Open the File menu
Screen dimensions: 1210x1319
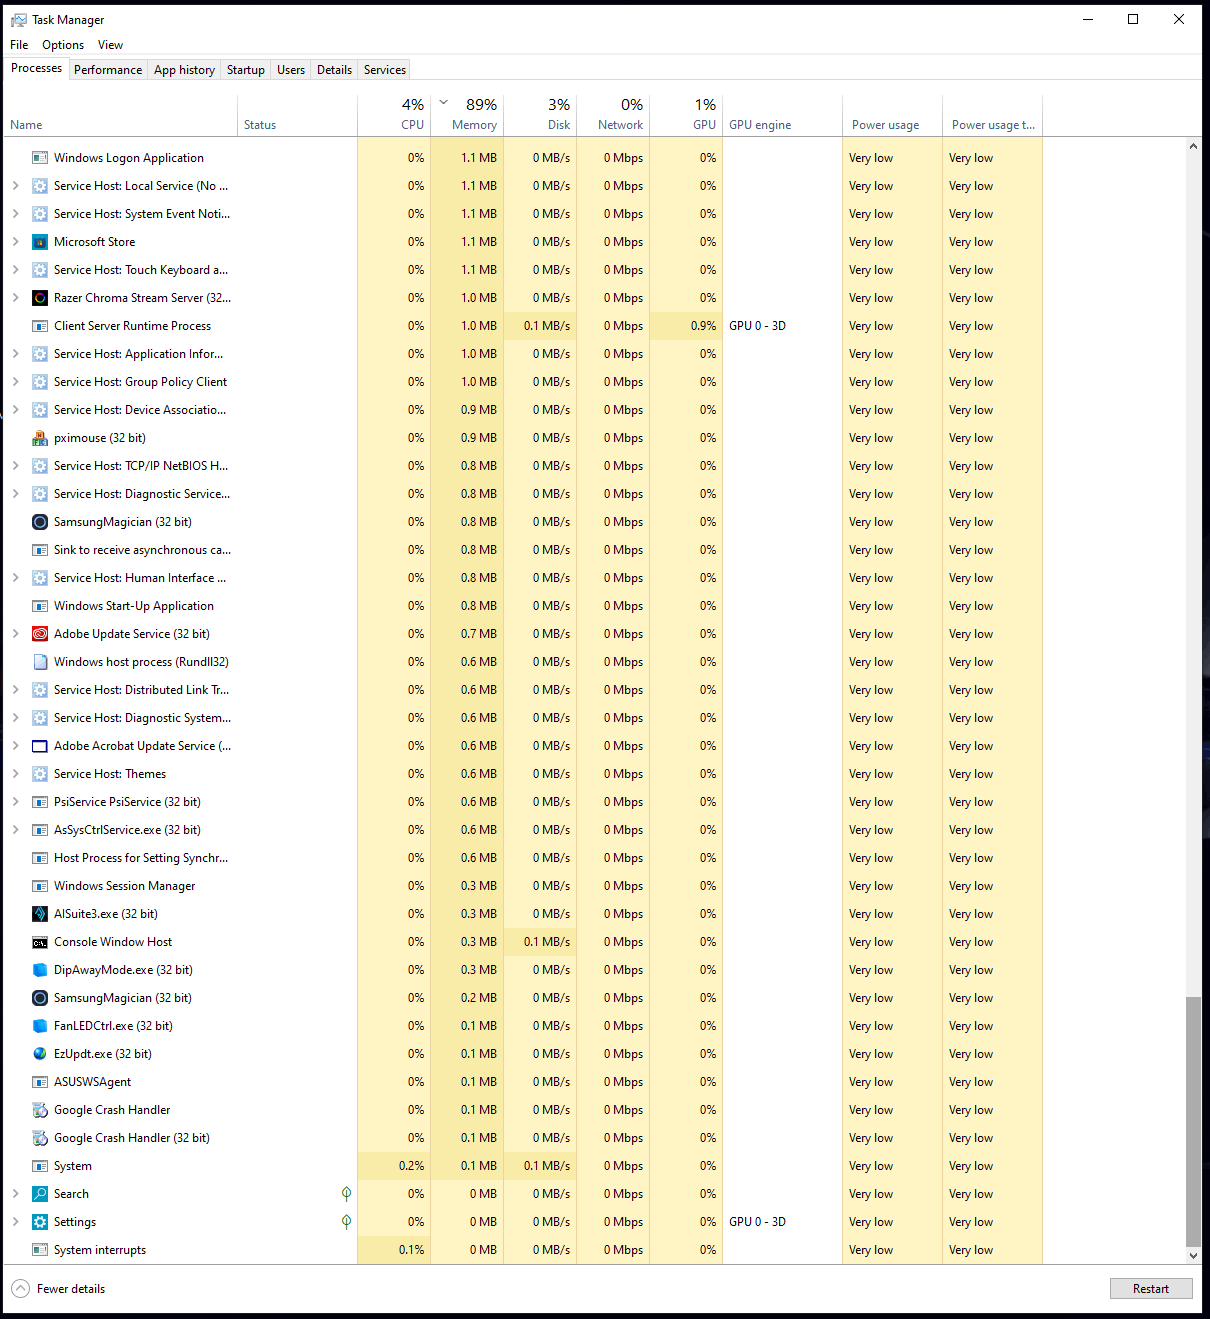(19, 45)
